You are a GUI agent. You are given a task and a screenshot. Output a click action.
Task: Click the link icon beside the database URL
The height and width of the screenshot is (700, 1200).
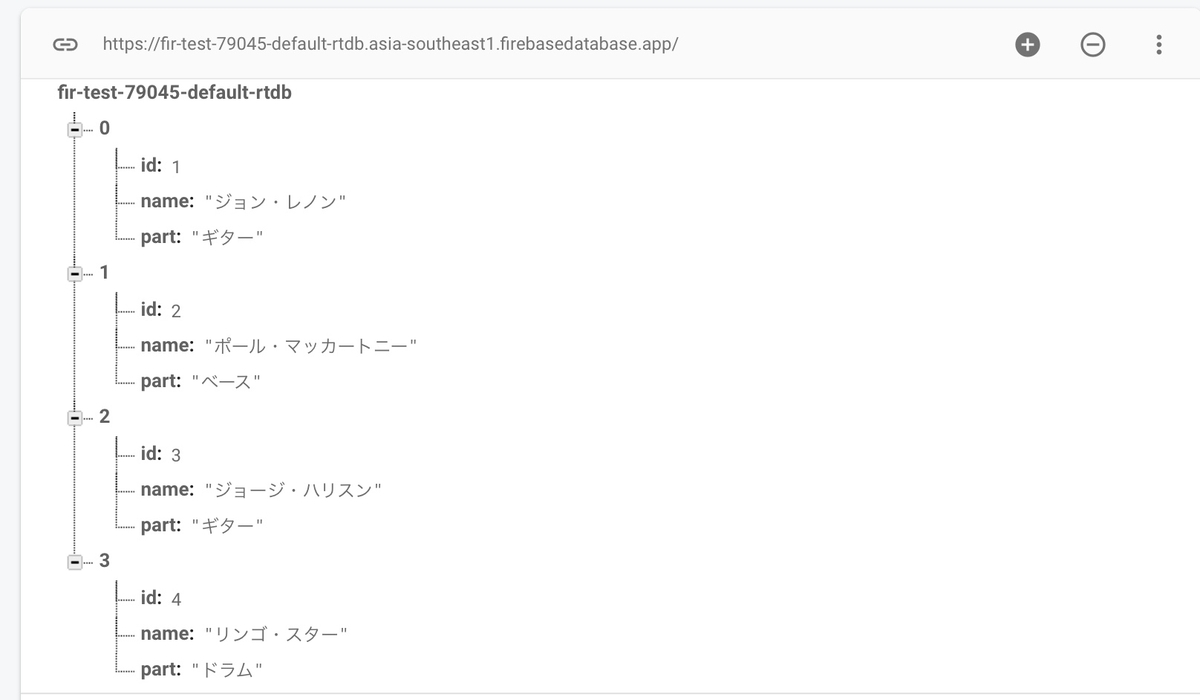(64, 44)
